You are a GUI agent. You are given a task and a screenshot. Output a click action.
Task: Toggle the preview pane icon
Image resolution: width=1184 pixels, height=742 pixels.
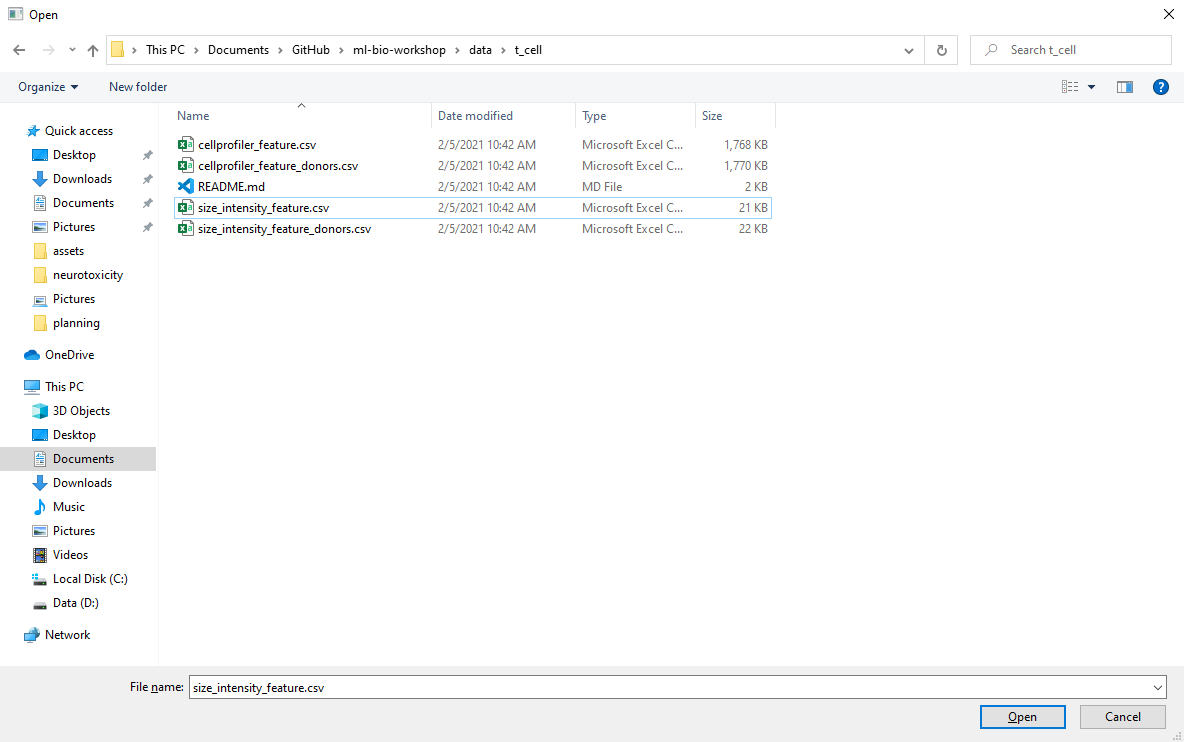tap(1125, 87)
